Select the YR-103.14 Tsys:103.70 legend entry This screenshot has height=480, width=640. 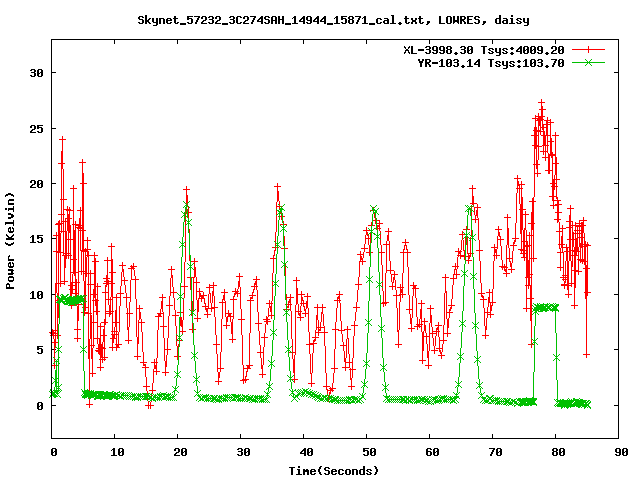point(490,63)
